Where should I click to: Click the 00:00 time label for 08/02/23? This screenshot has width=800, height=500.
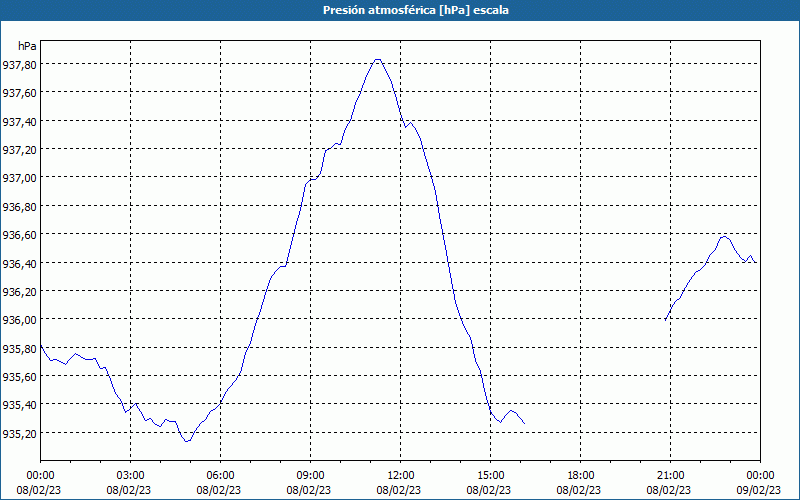click(40, 476)
